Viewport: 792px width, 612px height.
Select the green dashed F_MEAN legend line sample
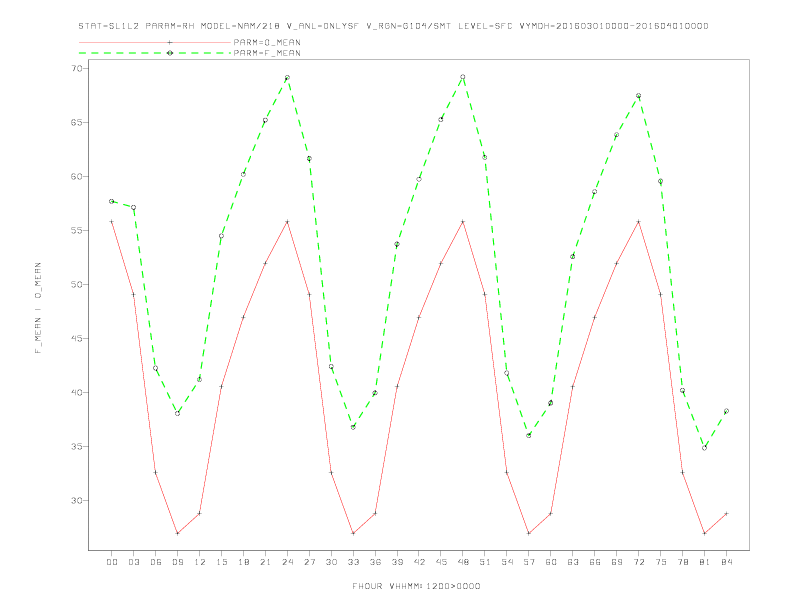(x=155, y=53)
